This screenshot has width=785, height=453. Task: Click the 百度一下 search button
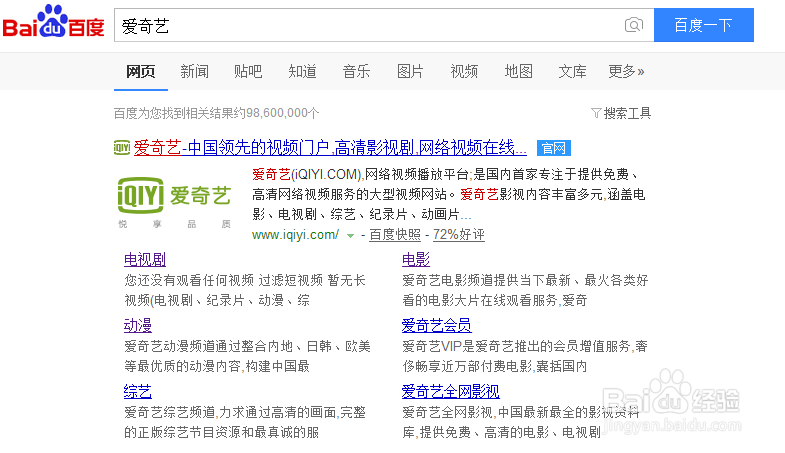tap(703, 25)
